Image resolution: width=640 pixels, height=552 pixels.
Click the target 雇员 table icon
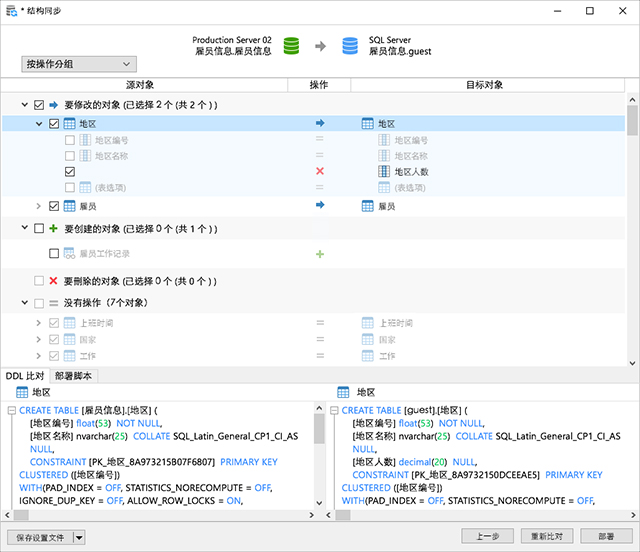(x=367, y=206)
